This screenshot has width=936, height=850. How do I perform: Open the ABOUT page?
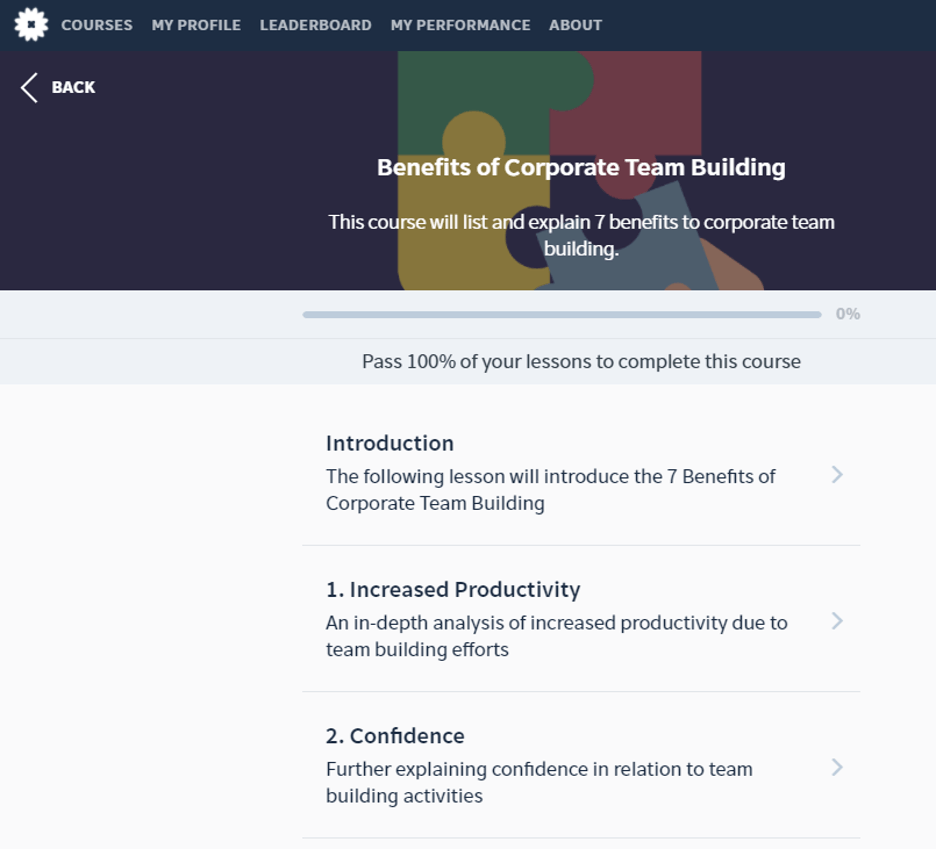[575, 25]
